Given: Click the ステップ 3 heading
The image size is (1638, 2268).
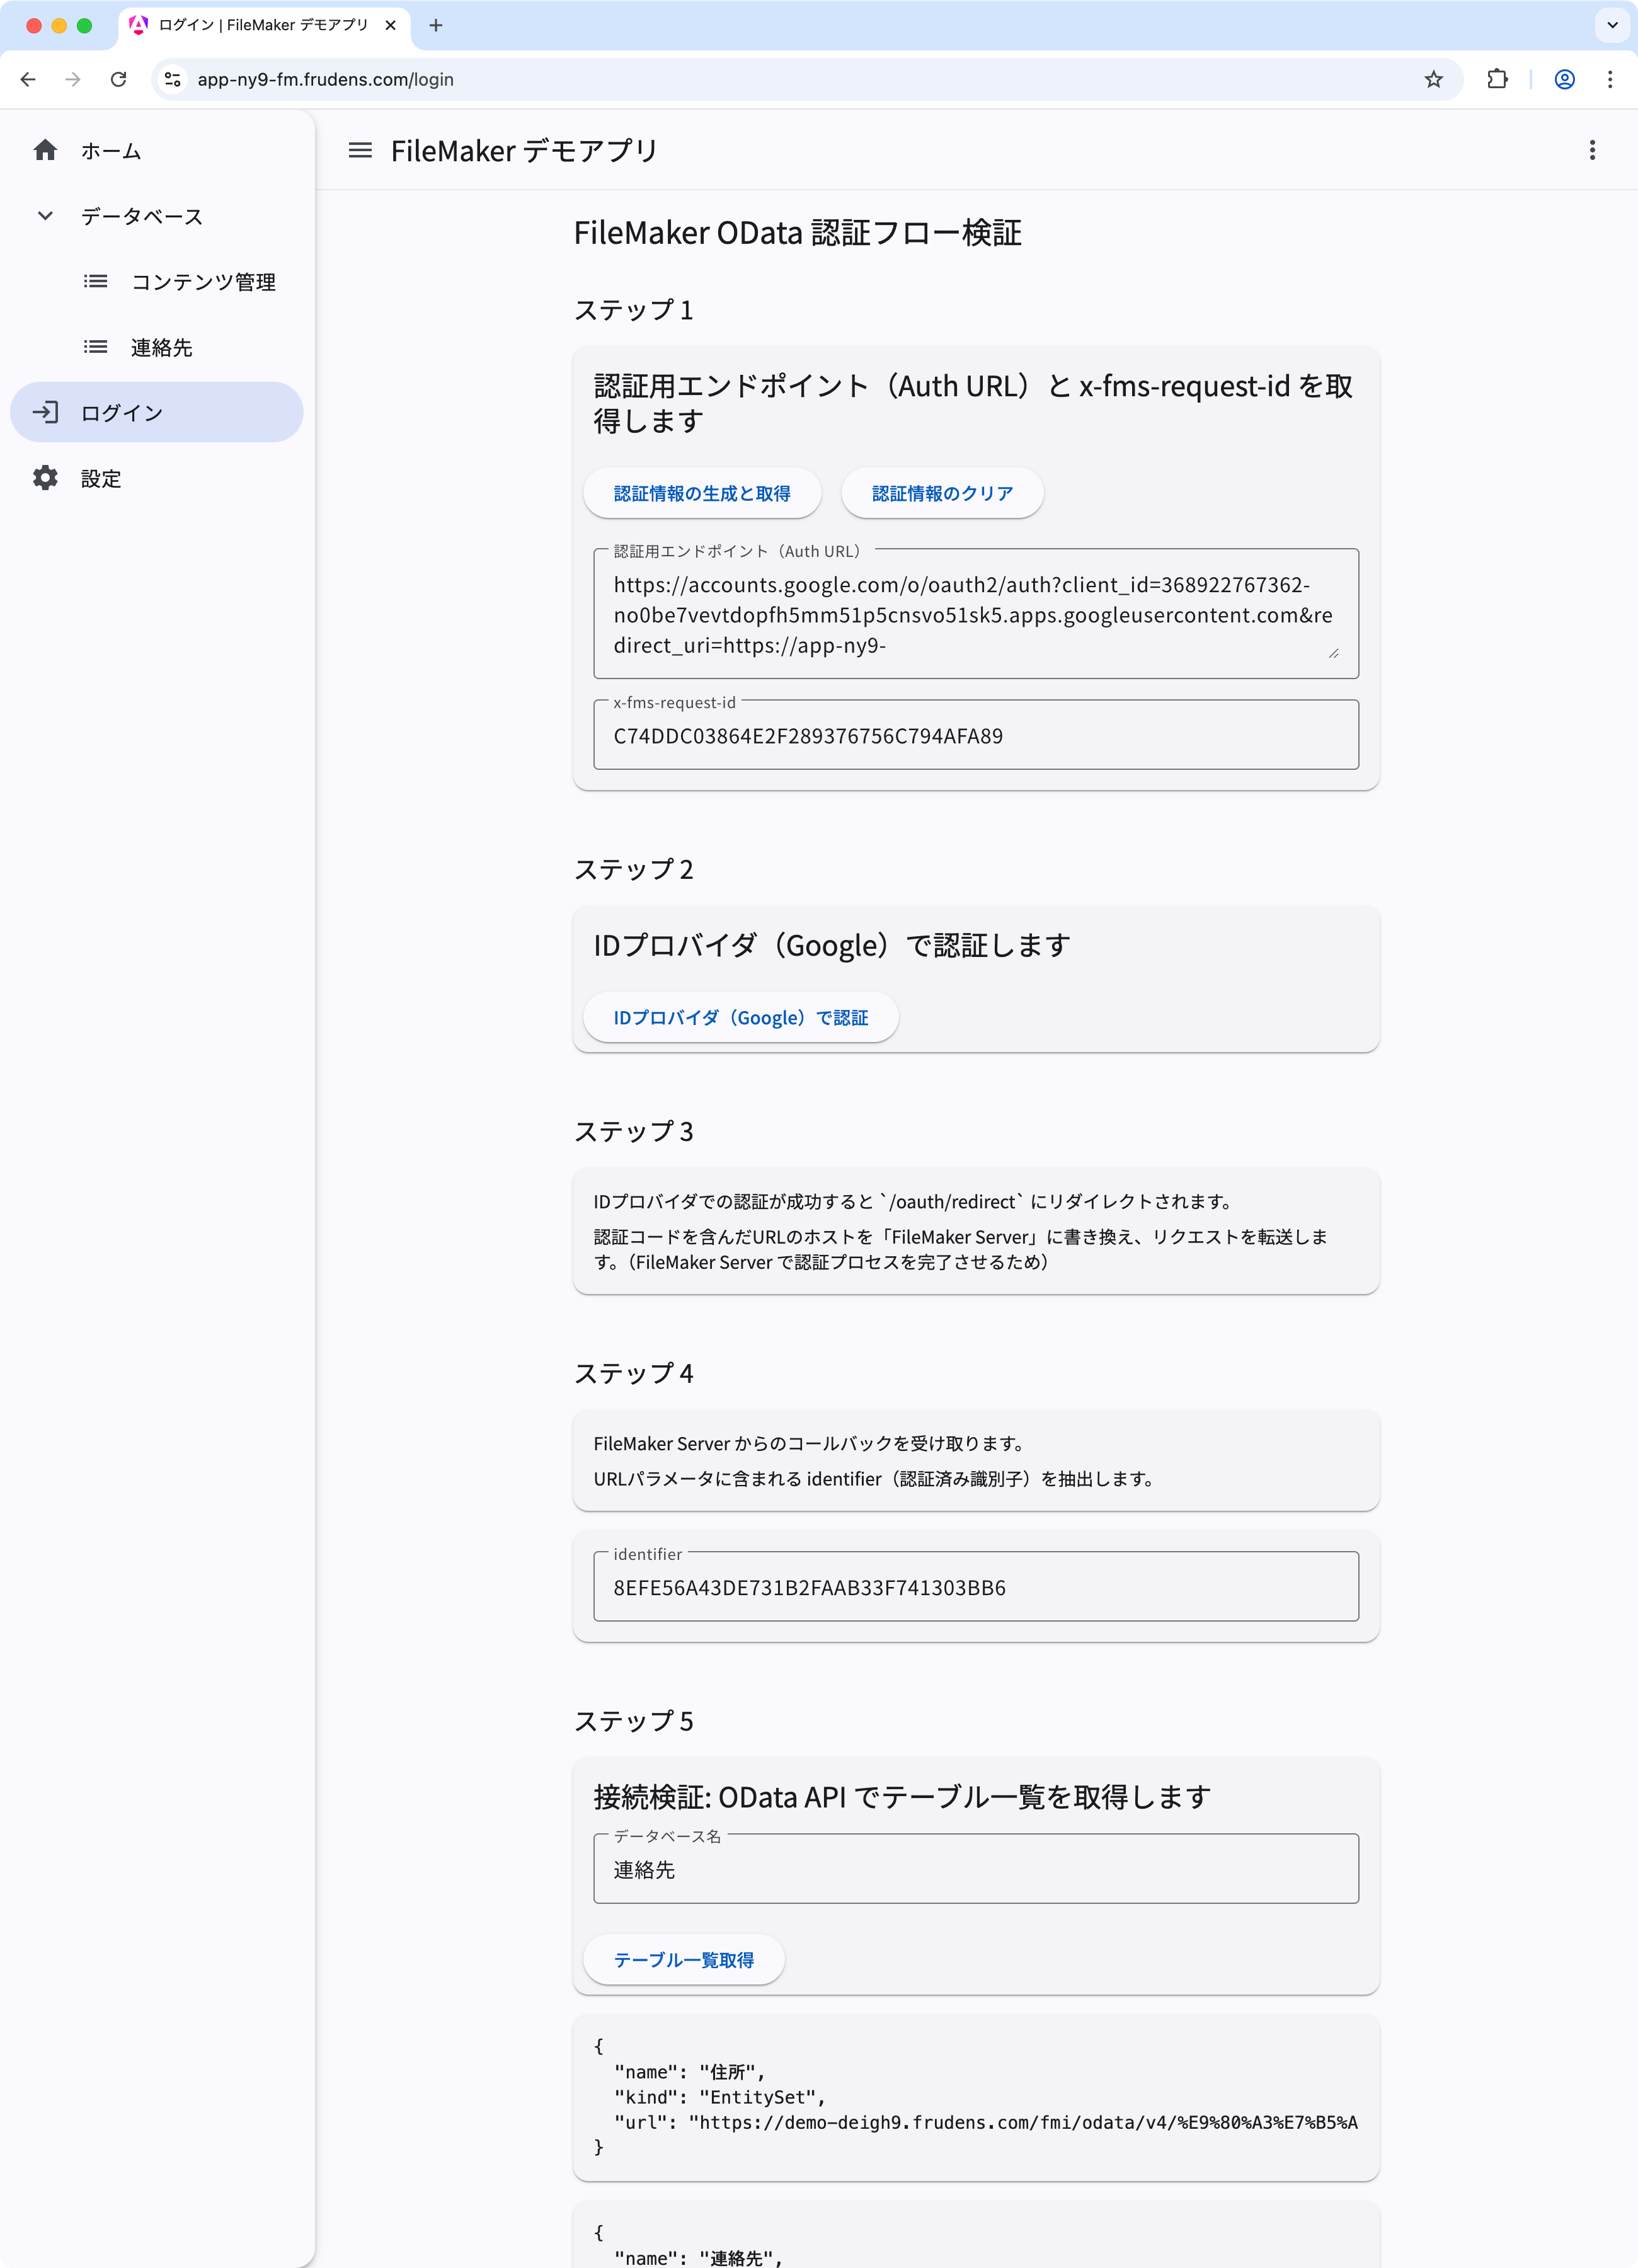Looking at the screenshot, I should (x=633, y=1131).
